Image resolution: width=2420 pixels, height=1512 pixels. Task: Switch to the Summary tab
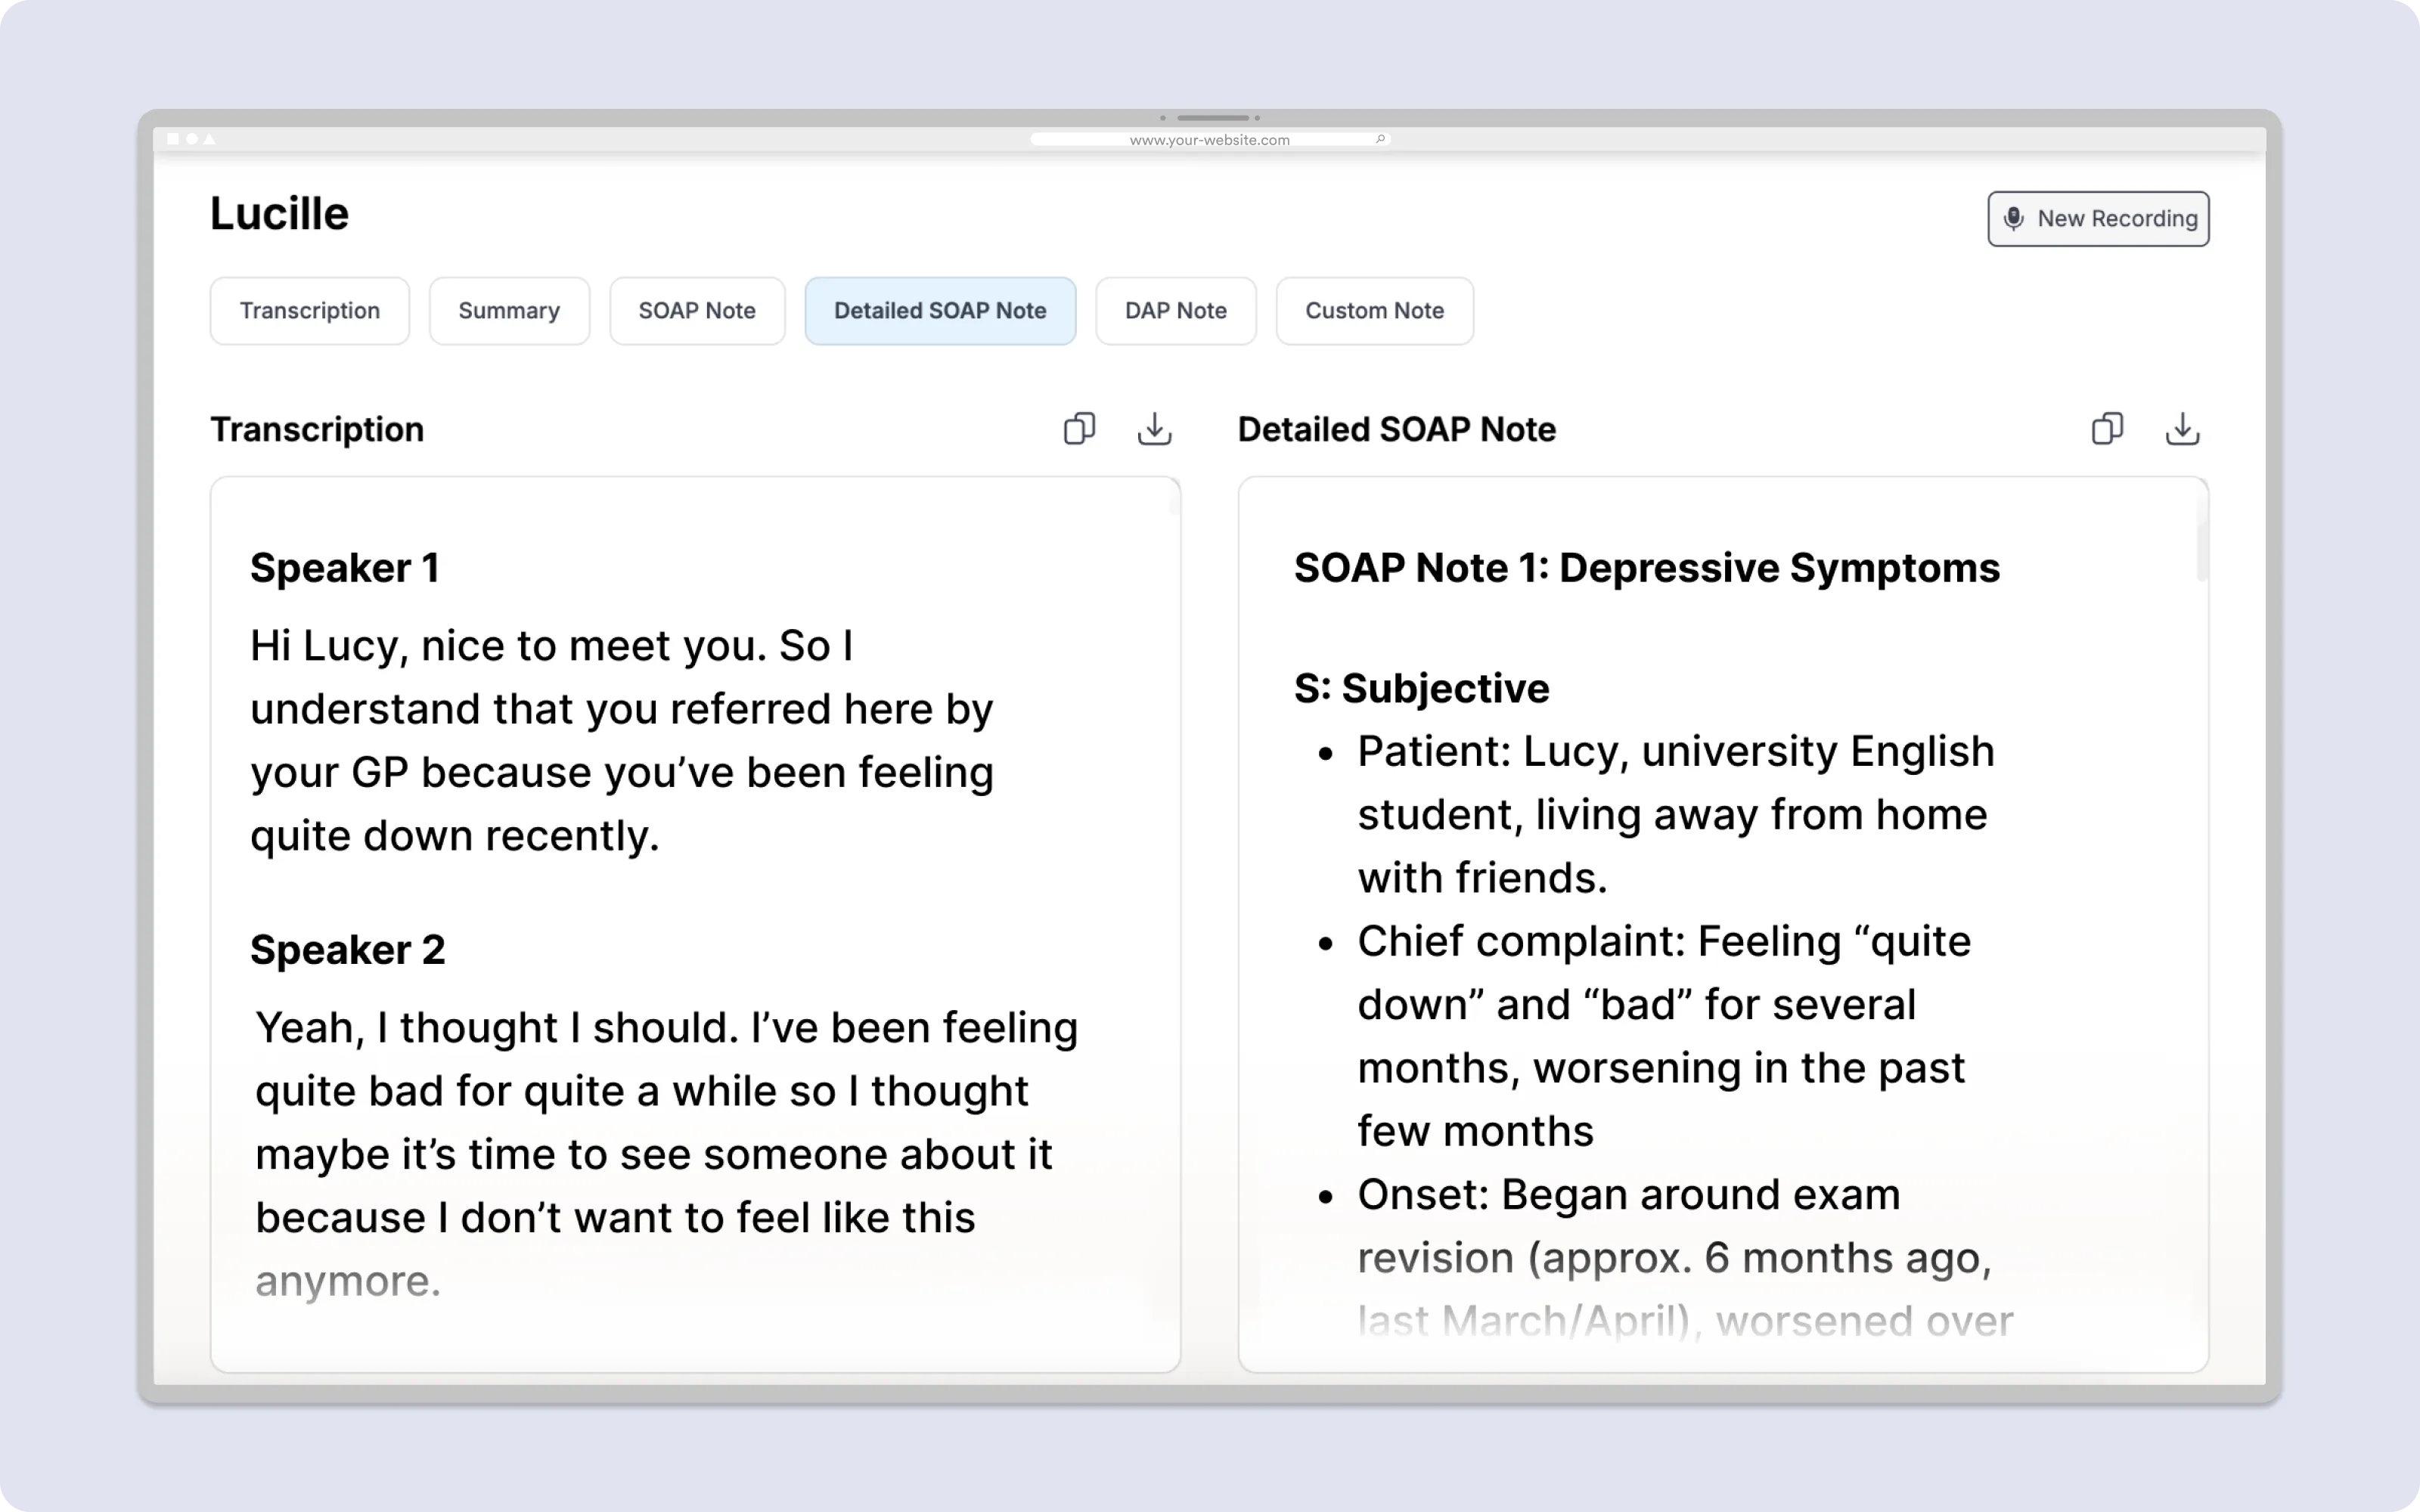[x=509, y=310]
